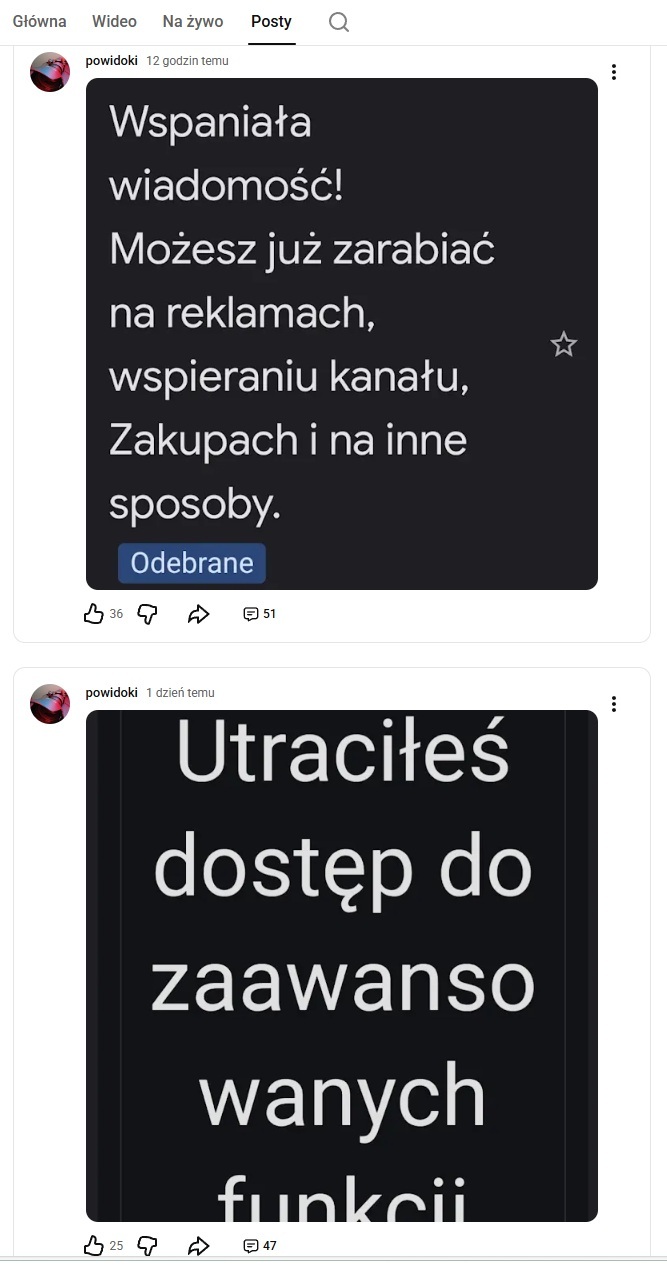Click powidoki avatar on the second post
The image size is (667, 1266).
[50, 704]
